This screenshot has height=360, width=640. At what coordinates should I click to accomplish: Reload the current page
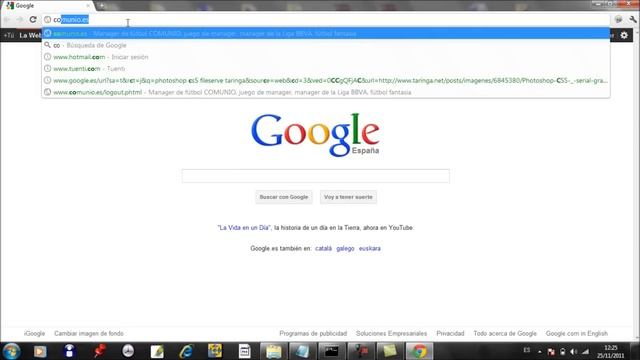pyautogui.click(x=33, y=20)
